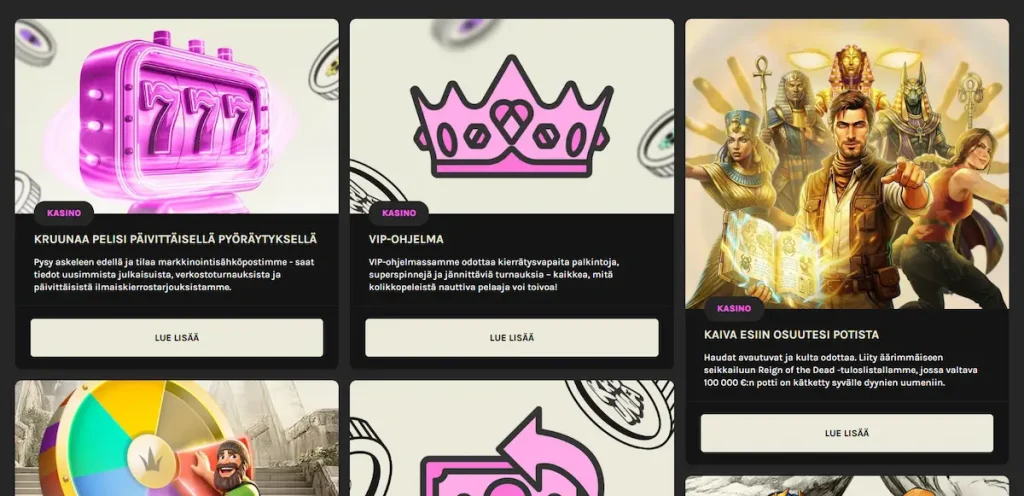Select Lue lisää for Kaiva esiin osuutesi potista
Image resolution: width=1024 pixels, height=496 pixels.
tap(847, 433)
